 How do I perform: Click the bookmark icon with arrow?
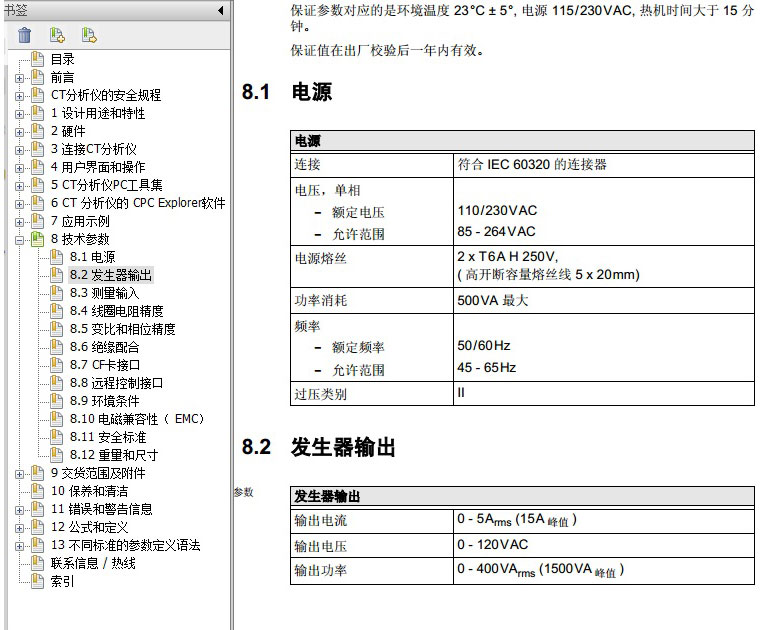click(89, 36)
